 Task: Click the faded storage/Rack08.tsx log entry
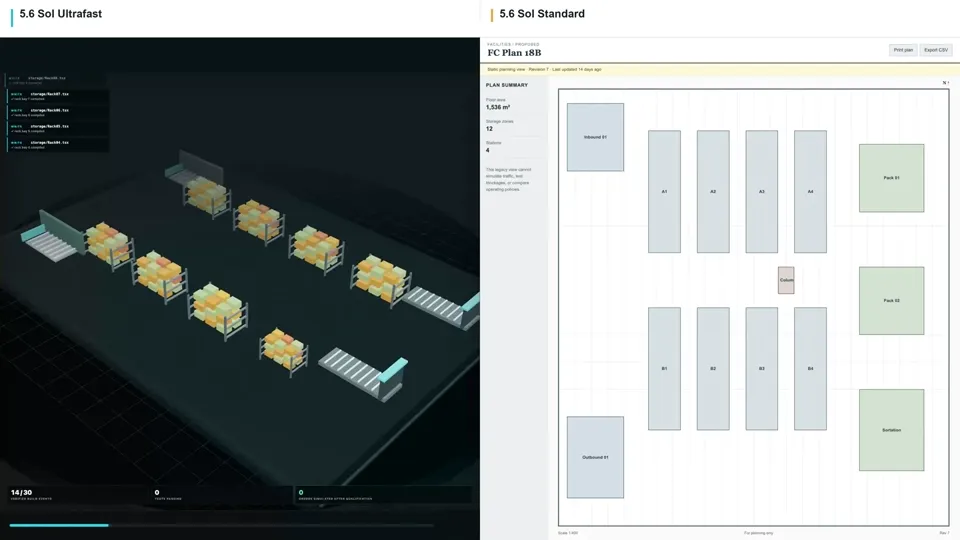coord(55,80)
